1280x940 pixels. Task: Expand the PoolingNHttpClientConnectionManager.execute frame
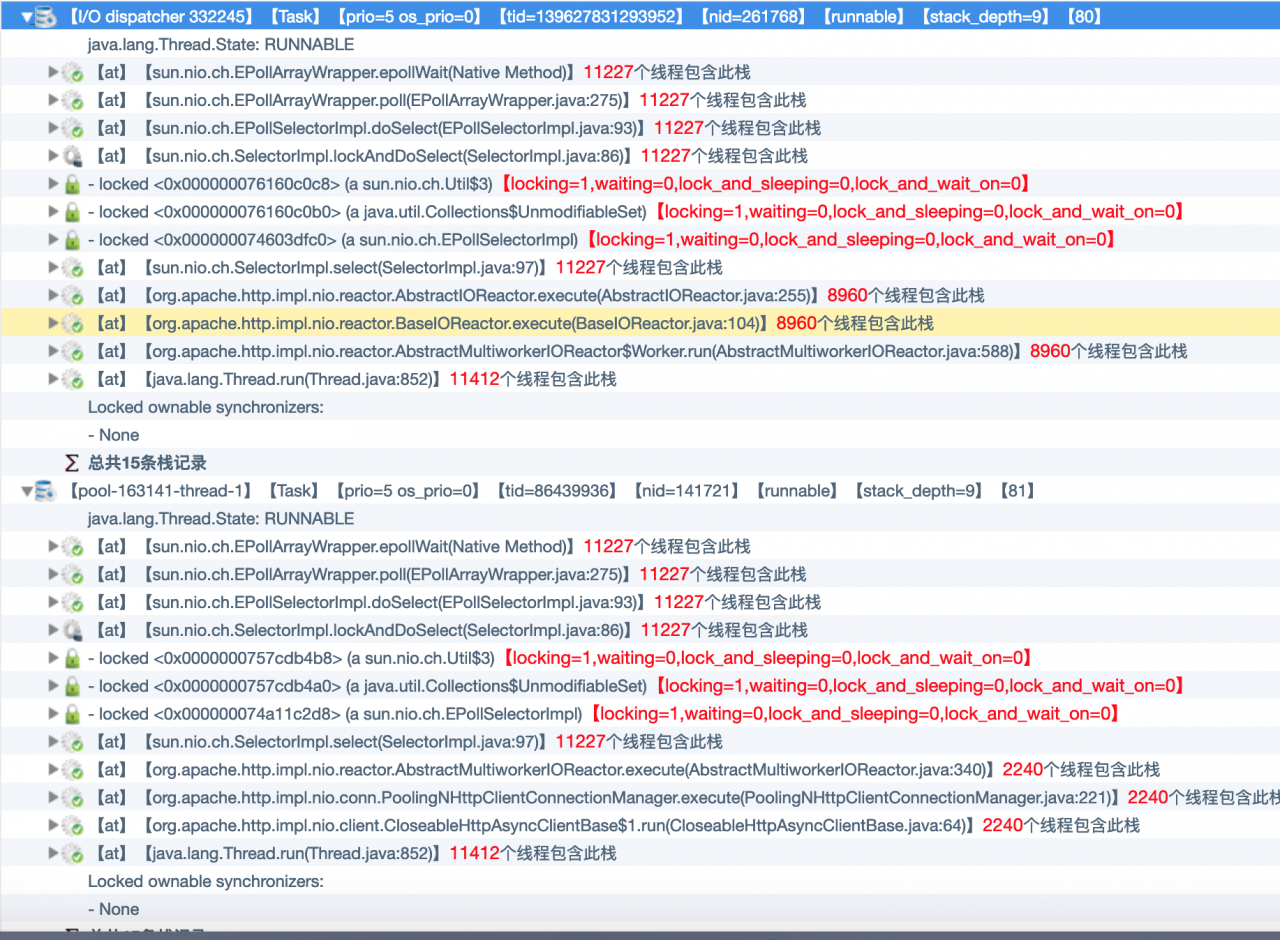pos(53,797)
